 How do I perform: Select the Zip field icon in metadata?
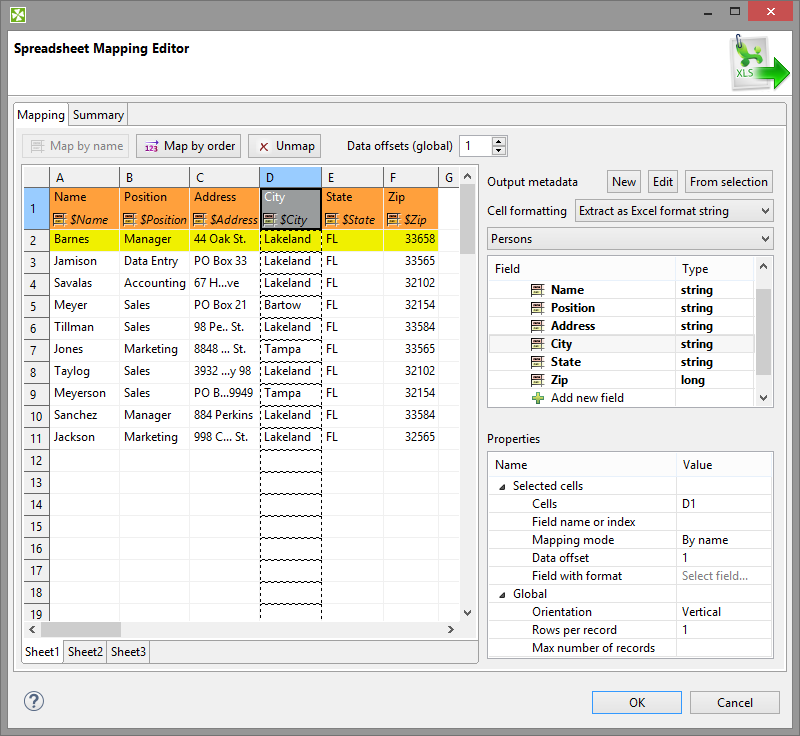pyautogui.click(x=538, y=380)
